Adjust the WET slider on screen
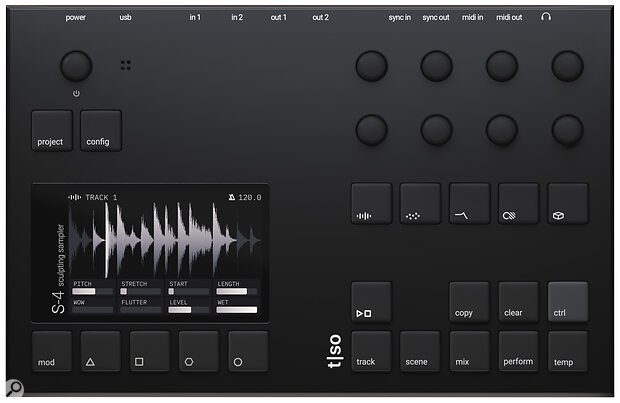 pyautogui.click(x=237, y=310)
